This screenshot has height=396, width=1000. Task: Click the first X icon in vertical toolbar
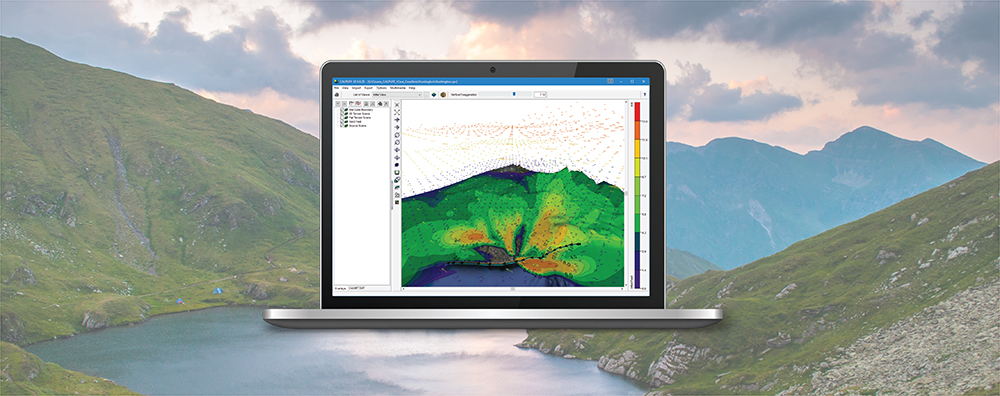point(397,104)
